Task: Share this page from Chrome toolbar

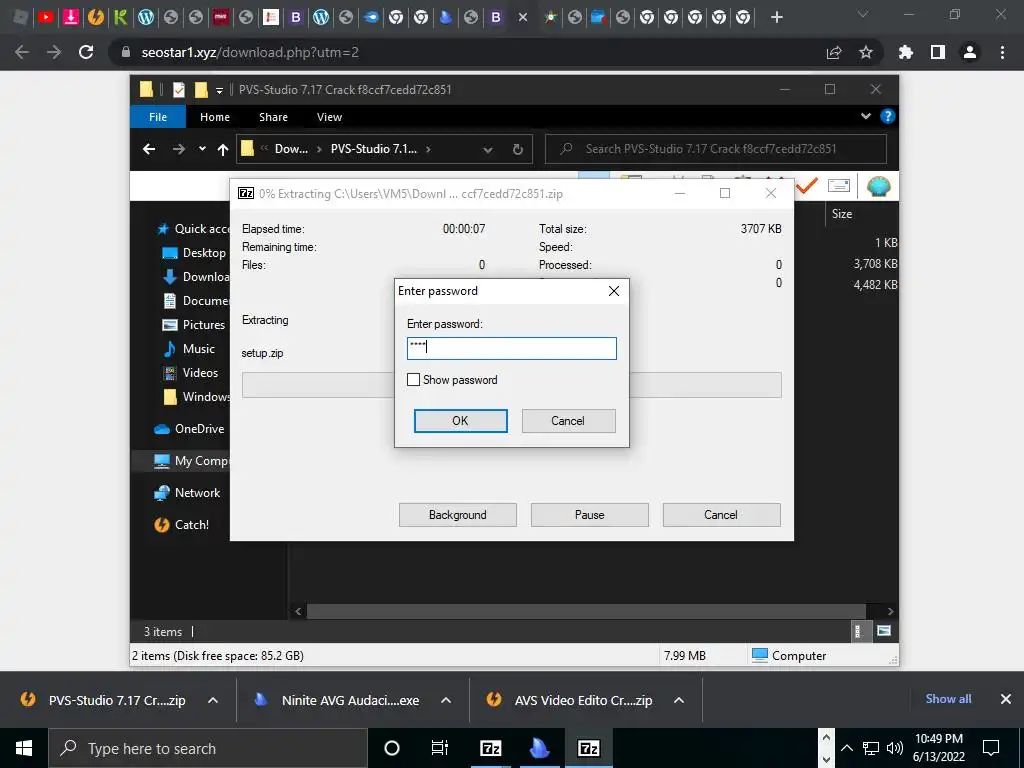Action: tap(834, 53)
